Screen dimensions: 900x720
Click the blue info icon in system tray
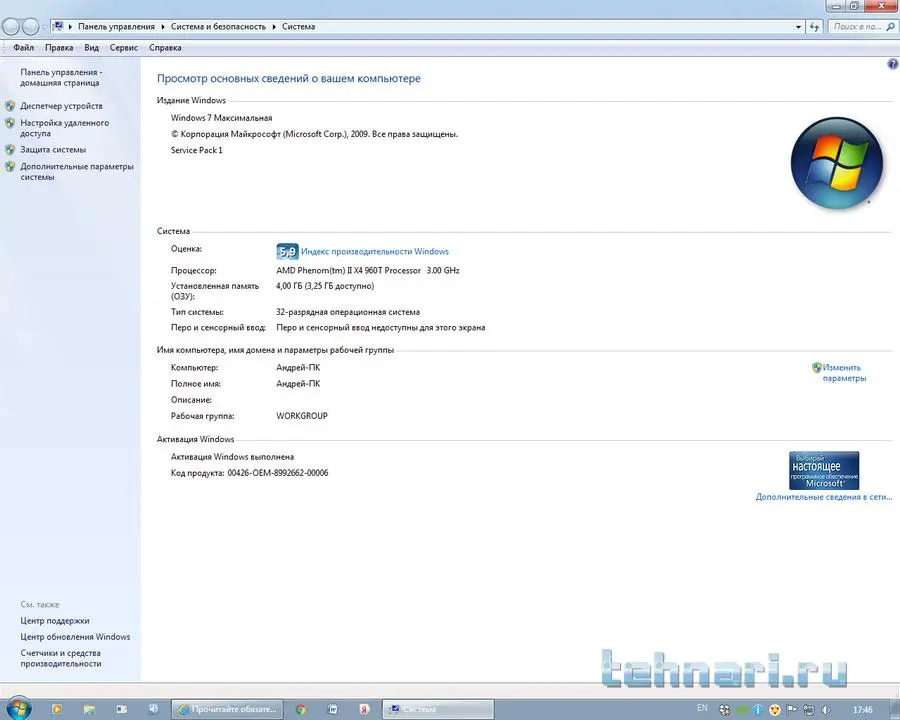[758, 710]
